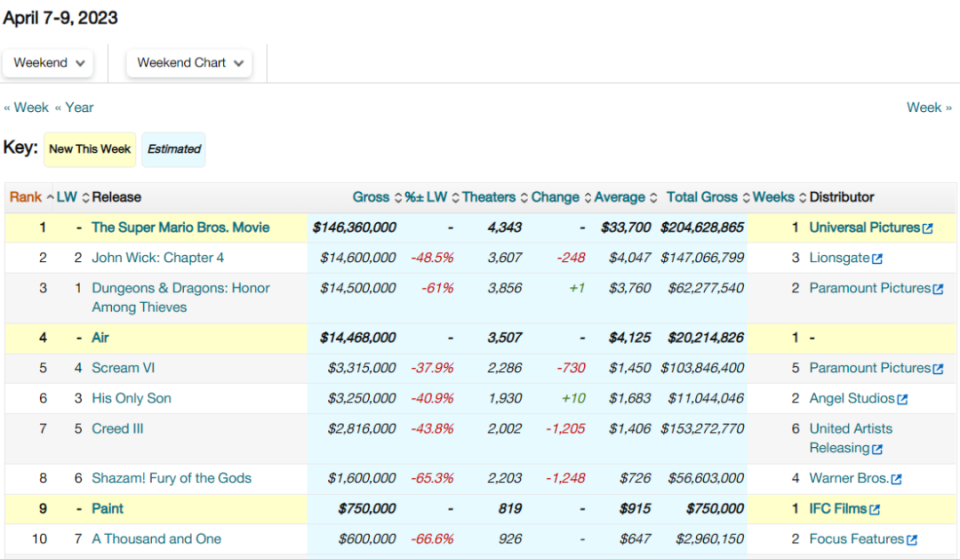Click external link icon beside Lionsgate
The width and height of the screenshot is (960, 559).
point(877,259)
